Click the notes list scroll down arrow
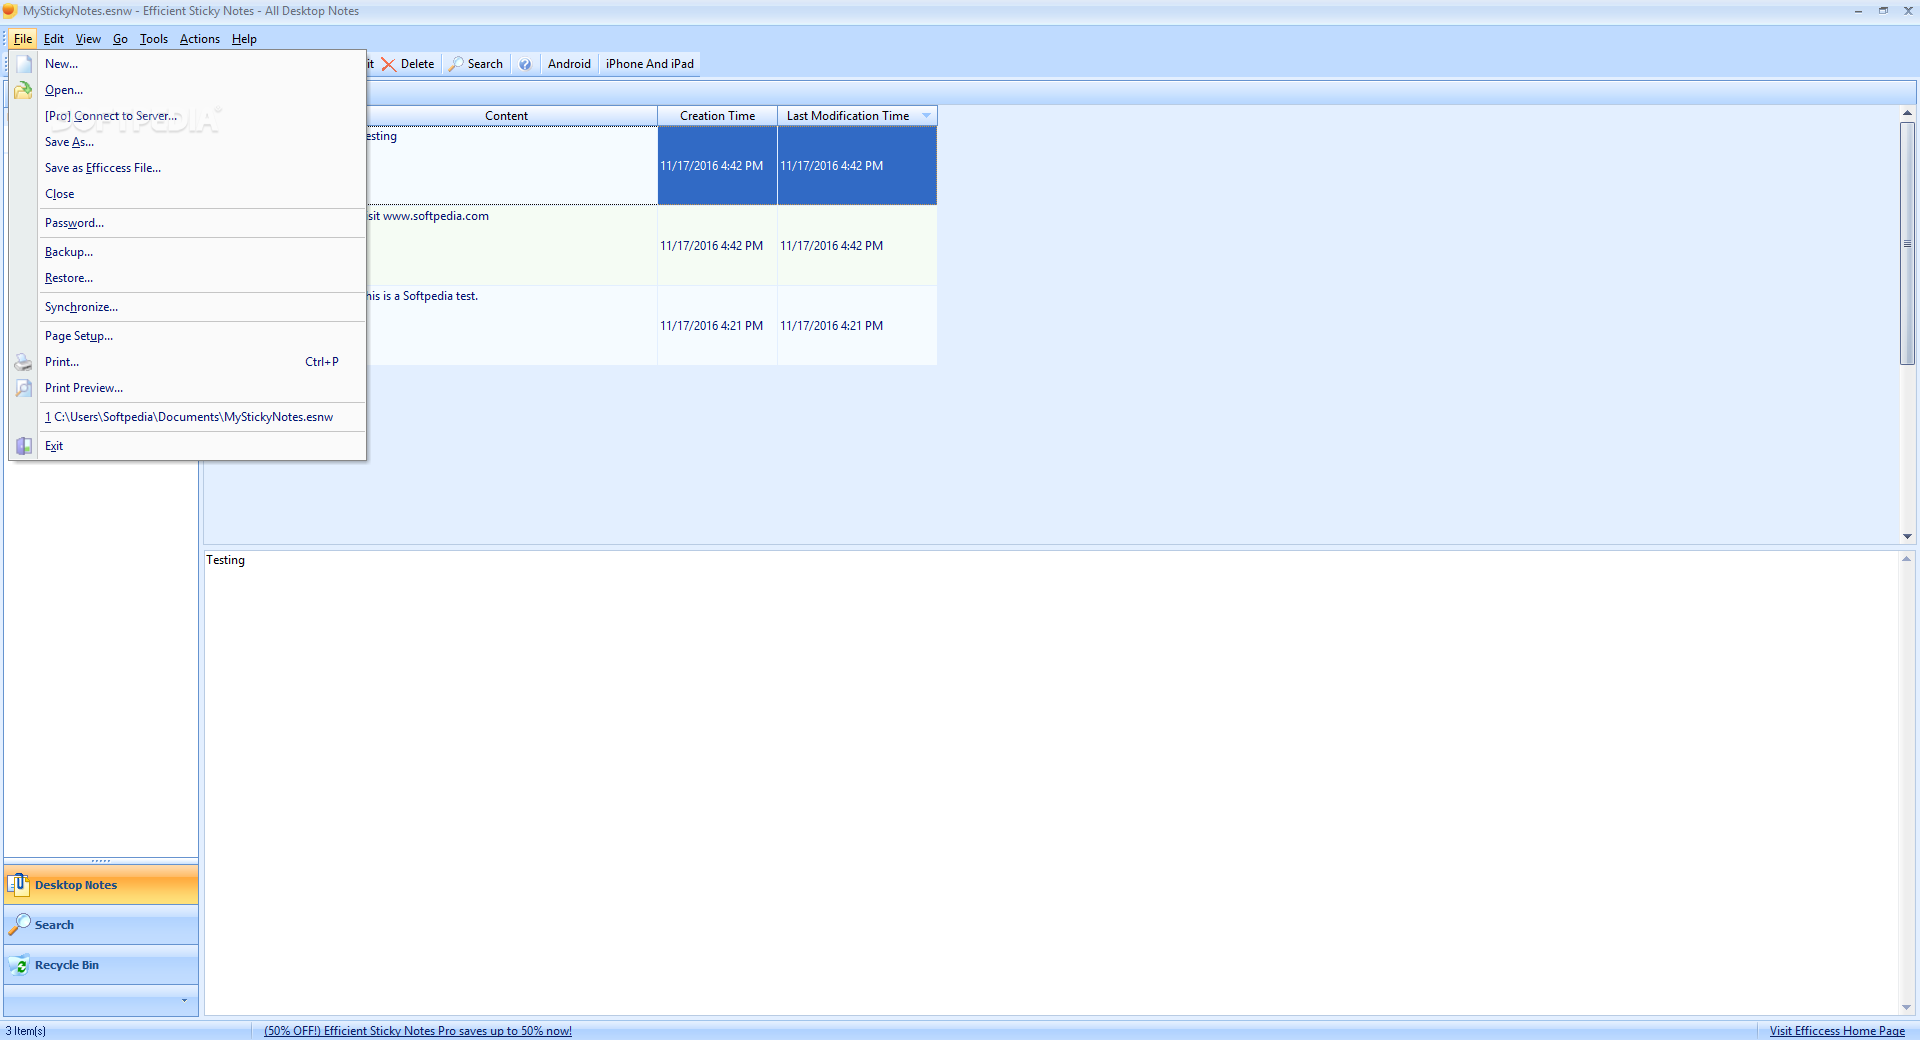Image resolution: width=1920 pixels, height=1040 pixels. point(1907,537)
